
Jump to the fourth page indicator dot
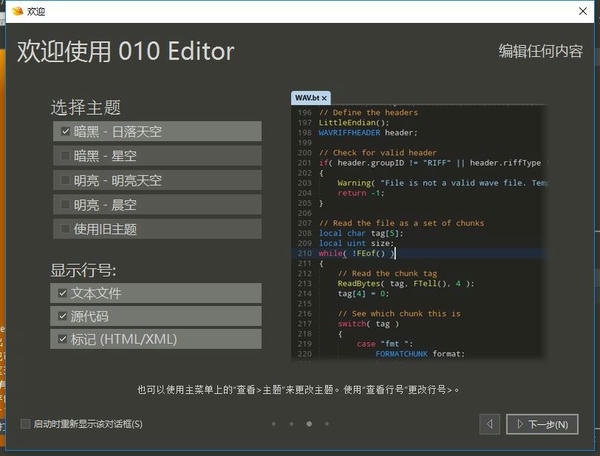point(327,424)
